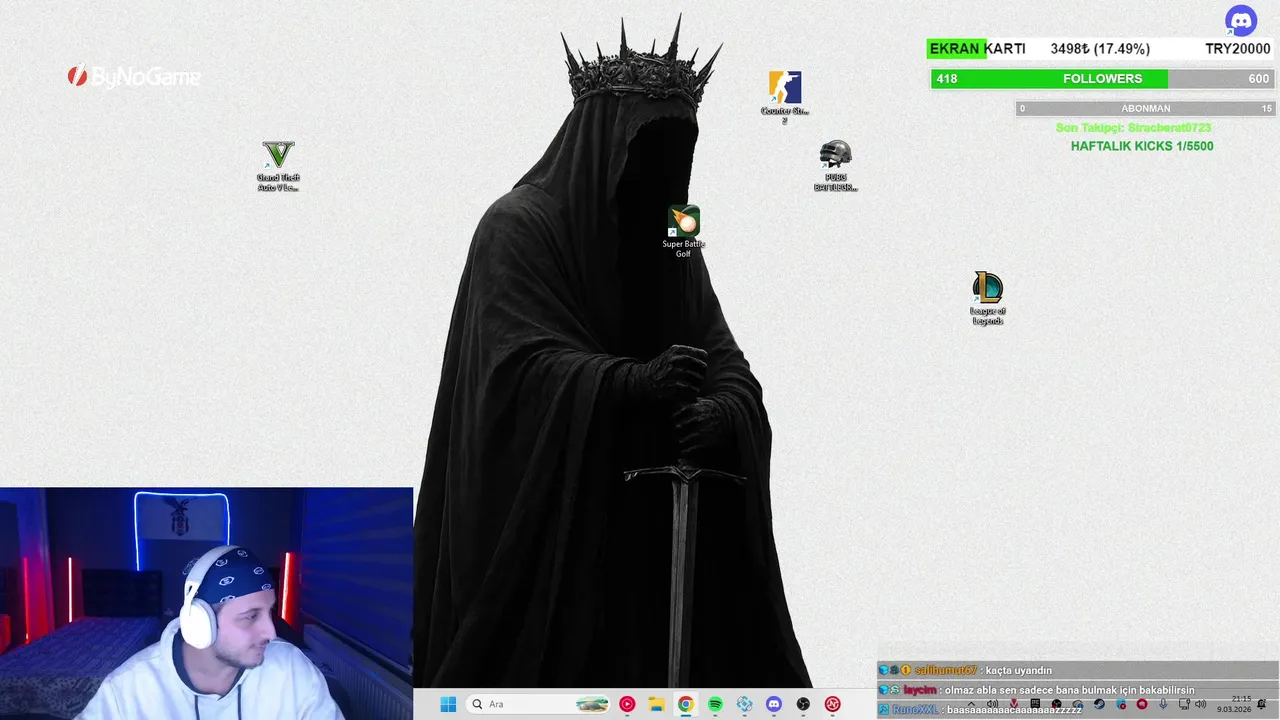The height and width of the screenshot is (720, 1280).
Task: Open the blue gear app in taskbar
Action: tap(744, 704)
